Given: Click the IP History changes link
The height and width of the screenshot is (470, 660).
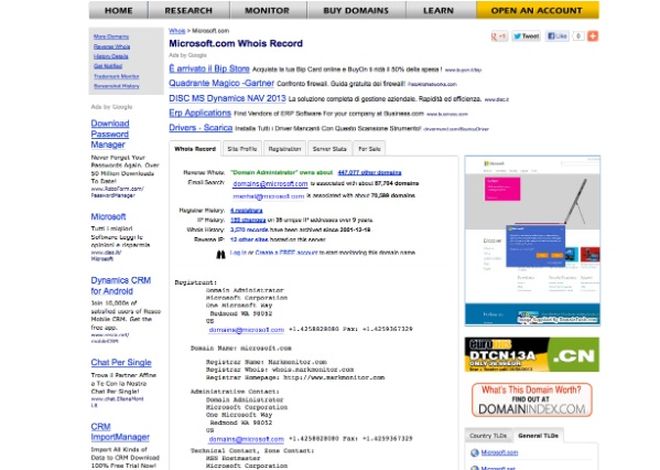Looking at the screenshot, I should click(248, 220).
